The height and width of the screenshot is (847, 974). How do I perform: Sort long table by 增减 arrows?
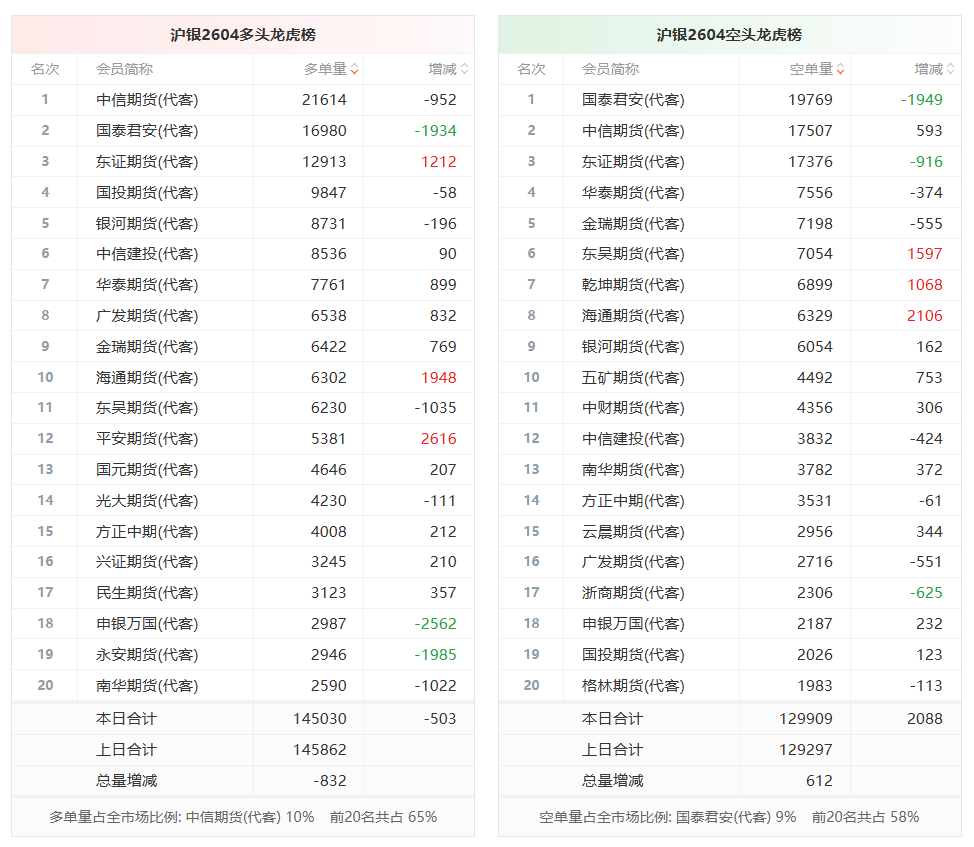click(x=464, y=69)
